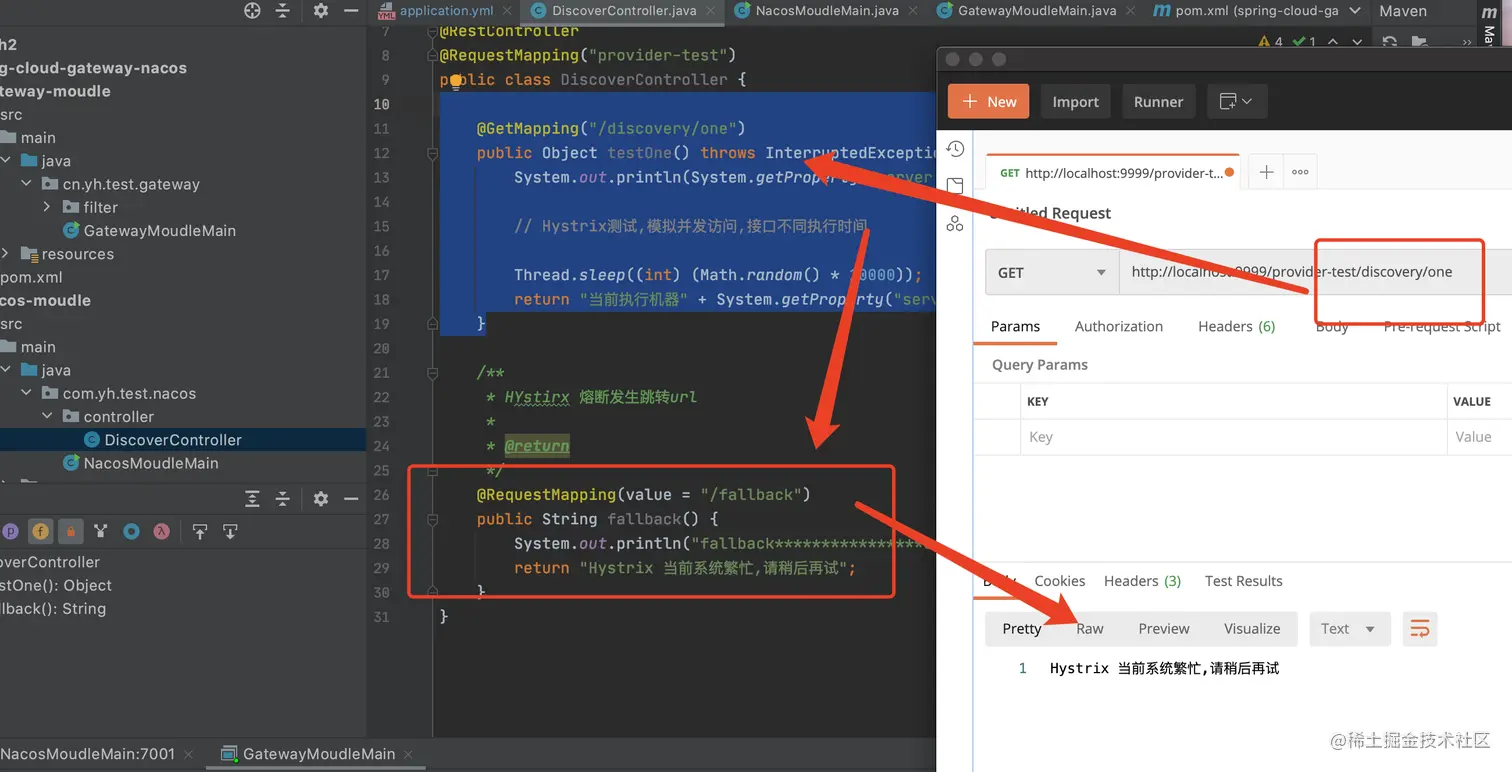This screenshot has width=1512, height=772.
Task: Click the IntelliJ Maven reload icon
Action: [1389, 42]
